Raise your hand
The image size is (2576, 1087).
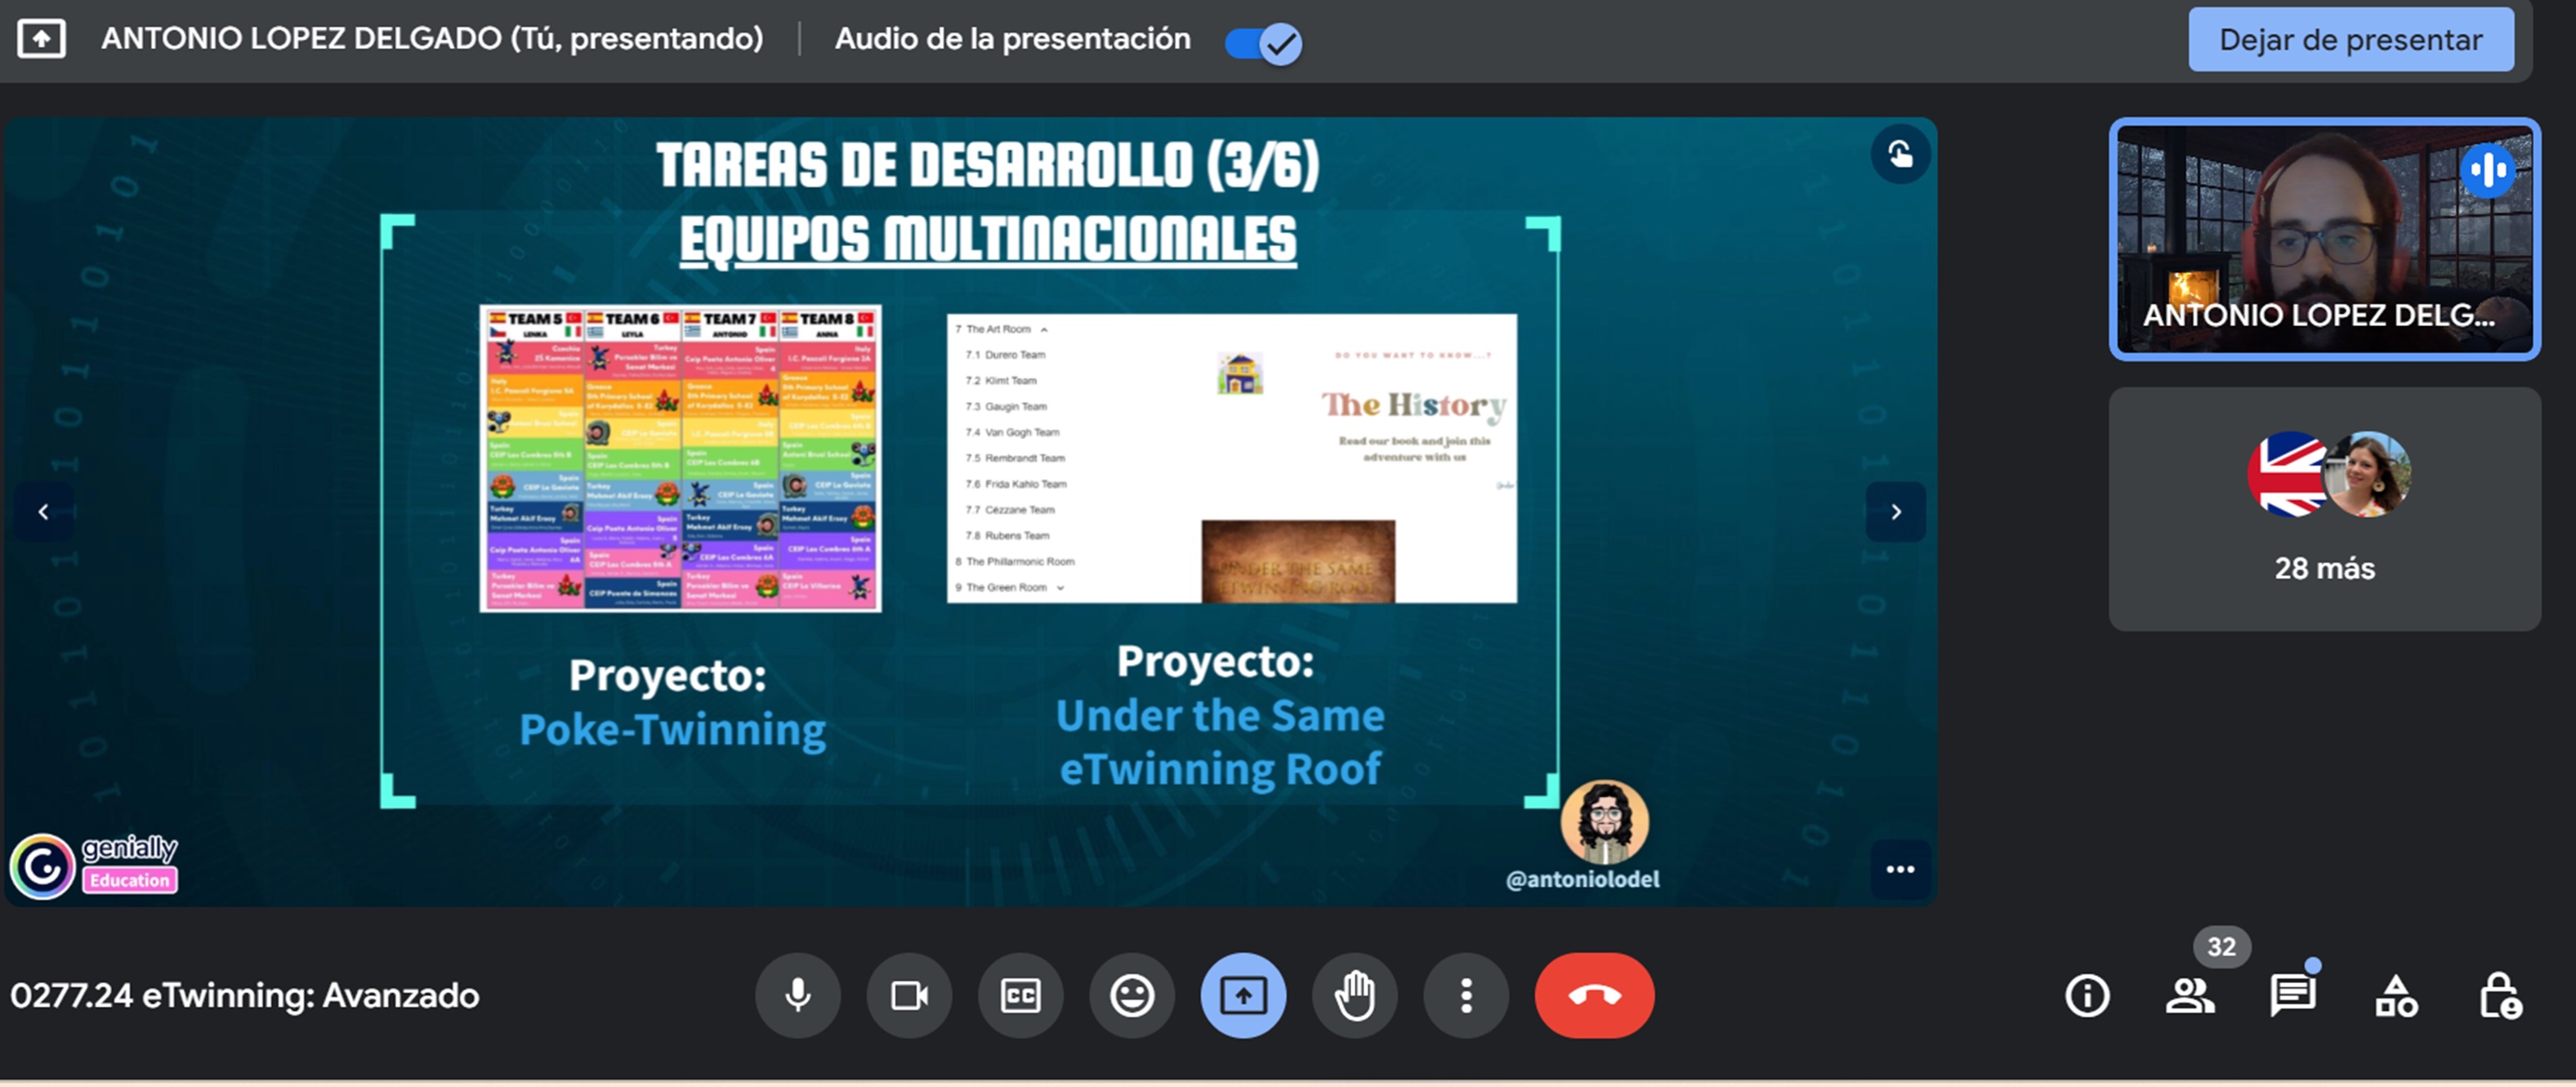click(x=1355, y=995)
